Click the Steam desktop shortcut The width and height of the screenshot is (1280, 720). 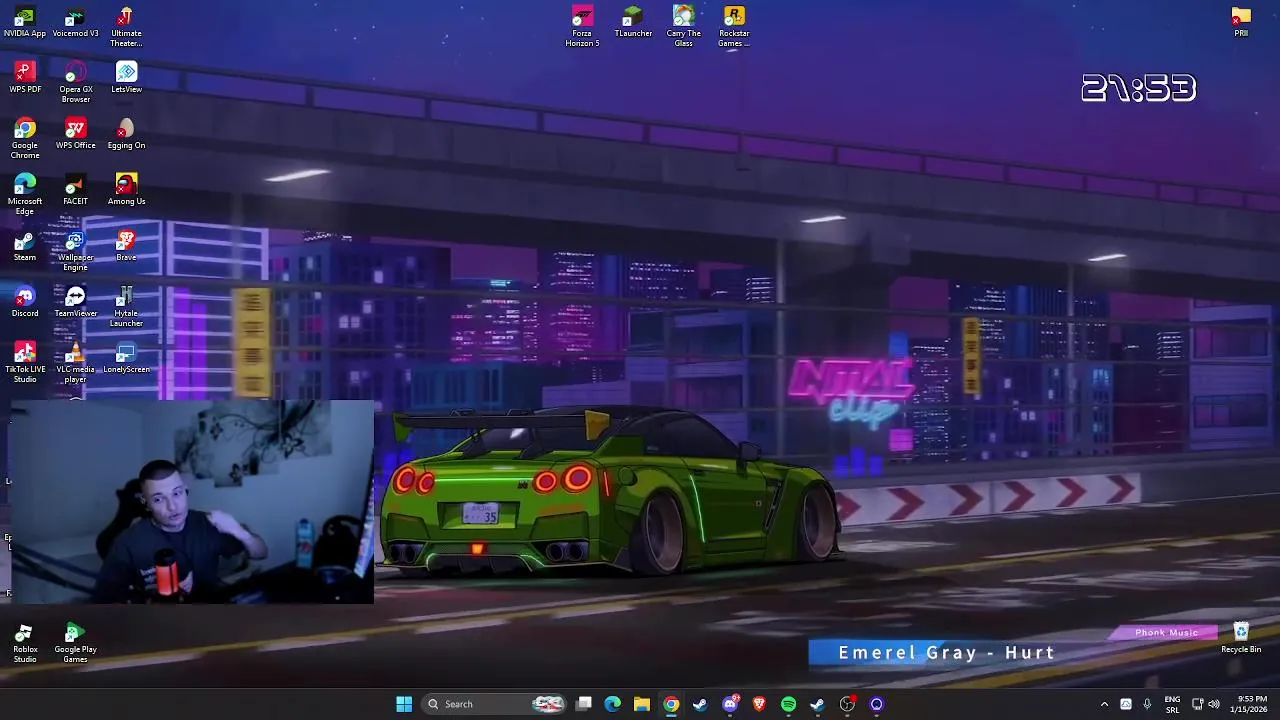coord(25,246)
